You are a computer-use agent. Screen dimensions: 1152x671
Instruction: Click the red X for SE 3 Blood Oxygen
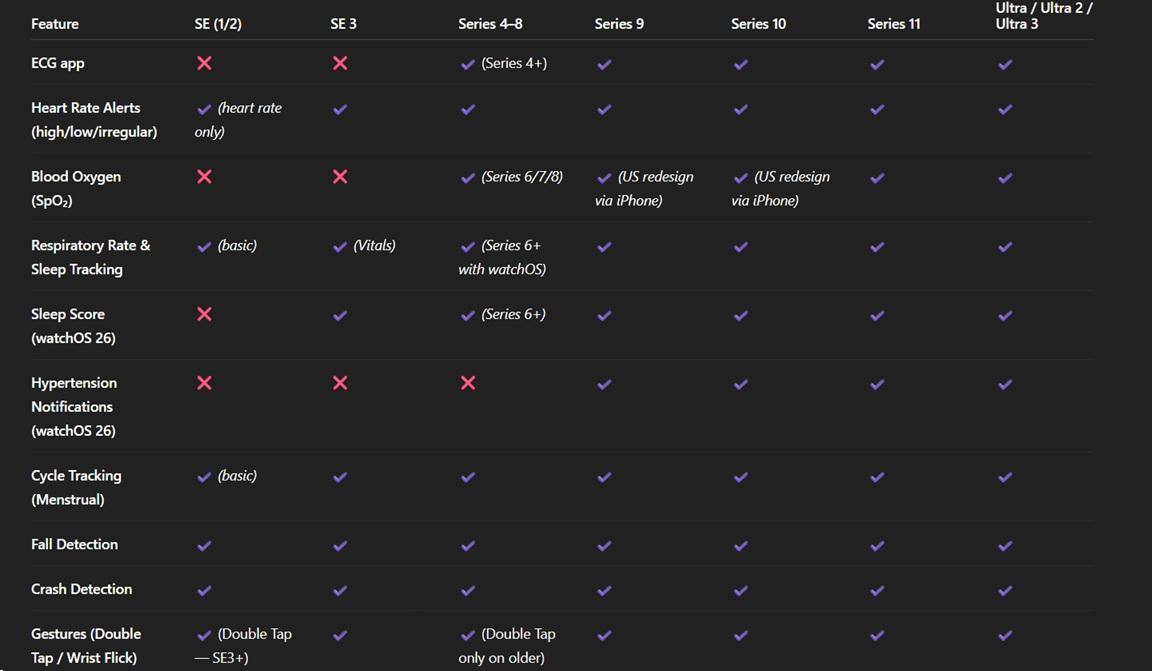pos(340,177)
